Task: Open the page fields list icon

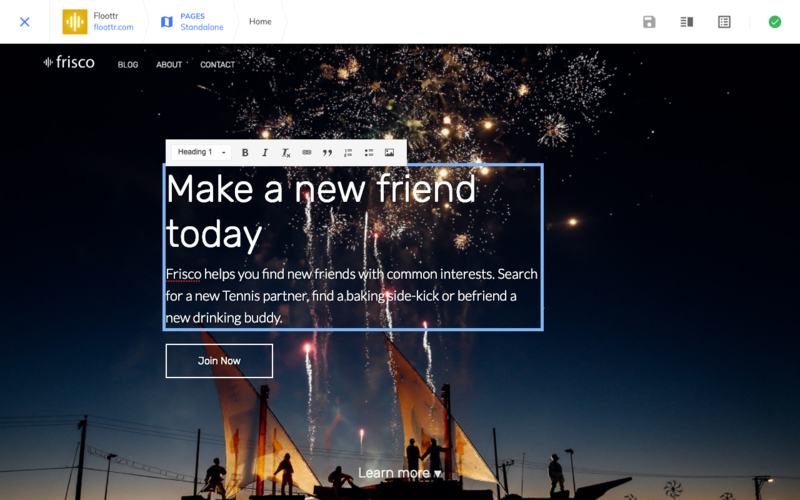Action: coord(724,22)
